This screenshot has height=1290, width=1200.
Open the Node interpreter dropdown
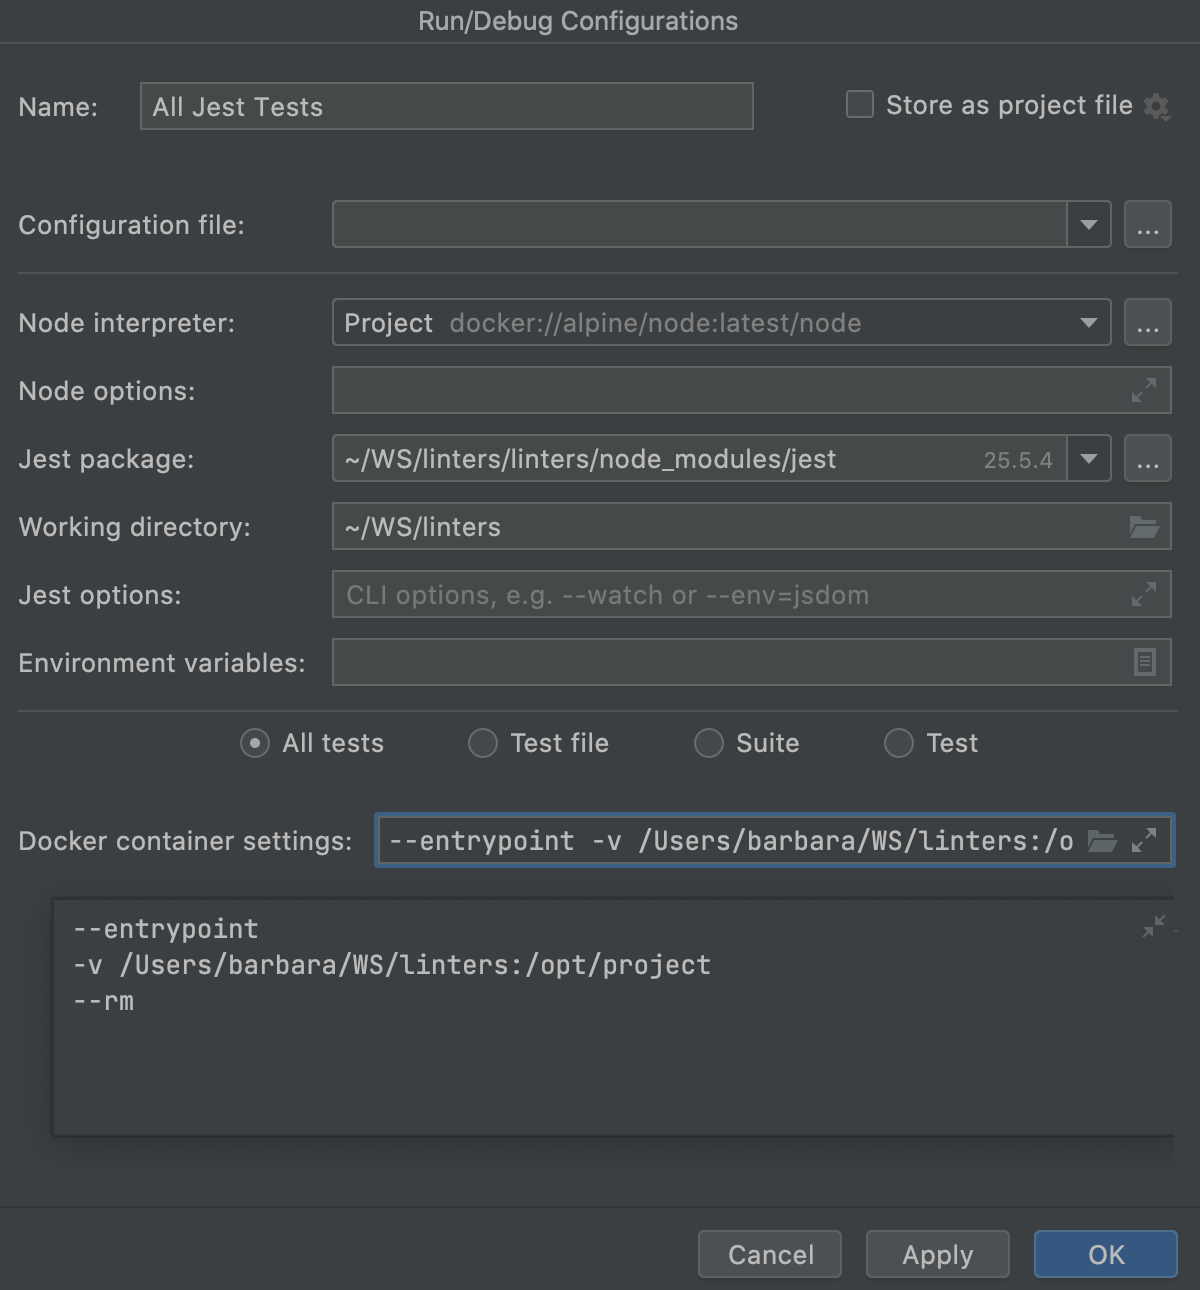[1088, 322]
